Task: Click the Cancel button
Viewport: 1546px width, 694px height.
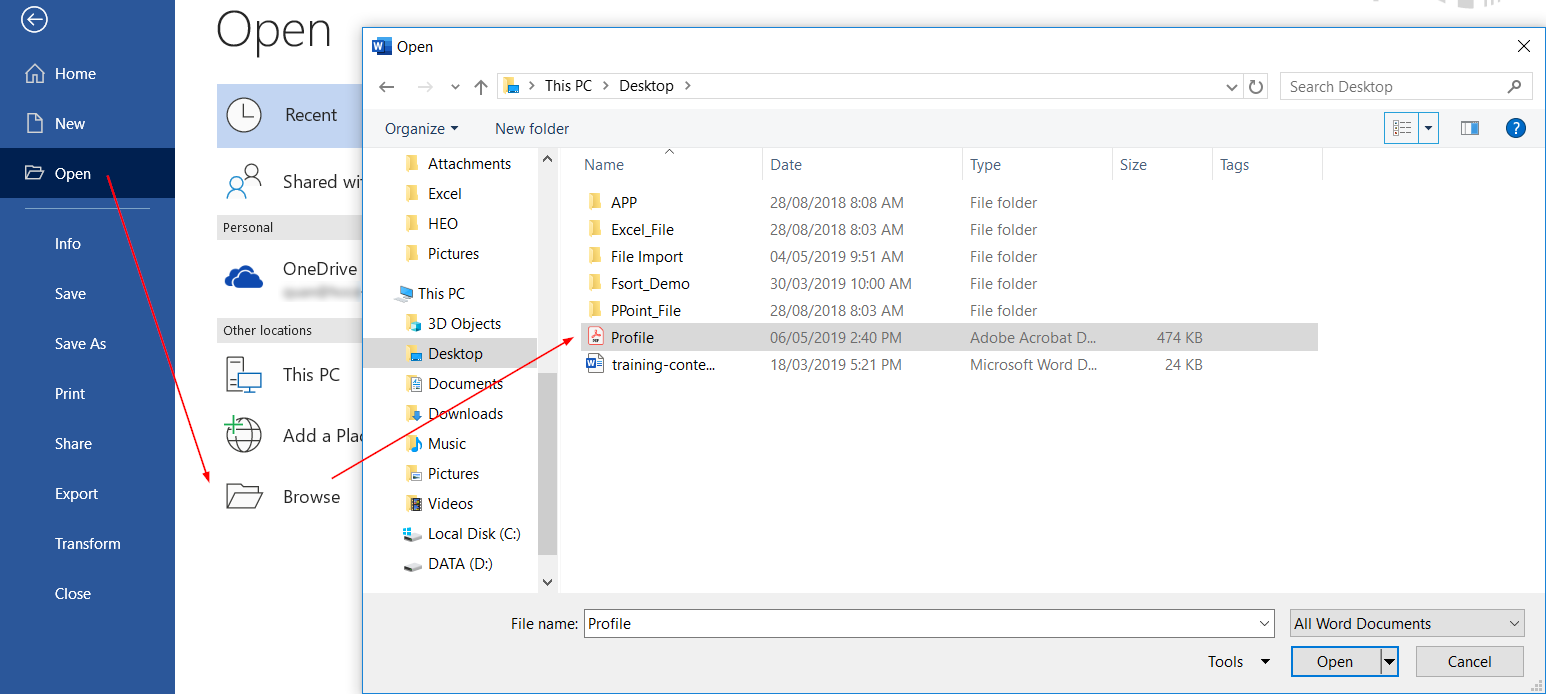Action: 1469,661
